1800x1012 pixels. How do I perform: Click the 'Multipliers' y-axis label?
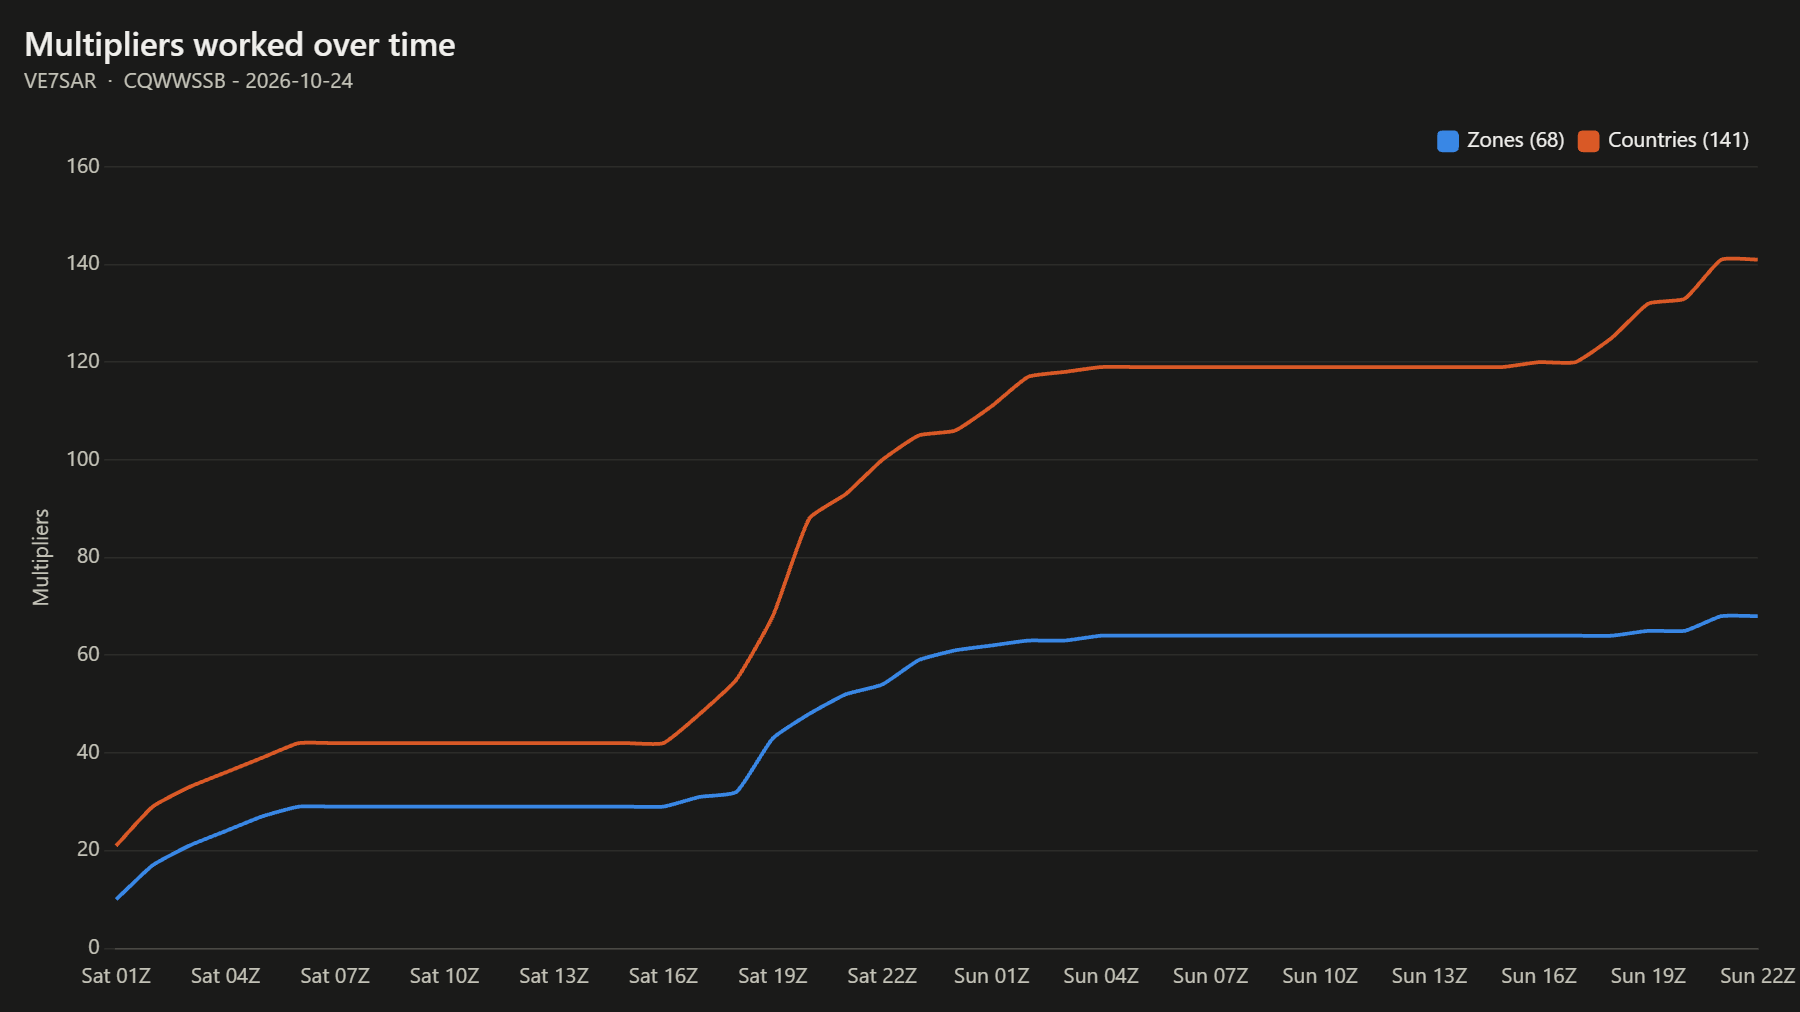(x=41, y=557)
